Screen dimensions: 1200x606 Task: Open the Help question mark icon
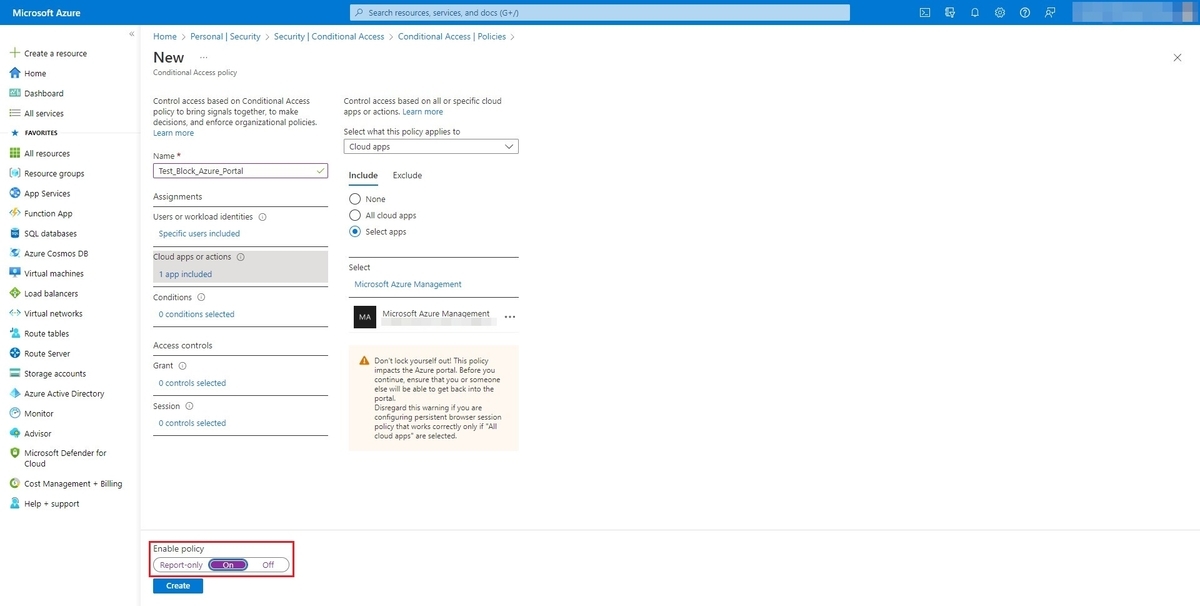click(x=1025, y=12)
